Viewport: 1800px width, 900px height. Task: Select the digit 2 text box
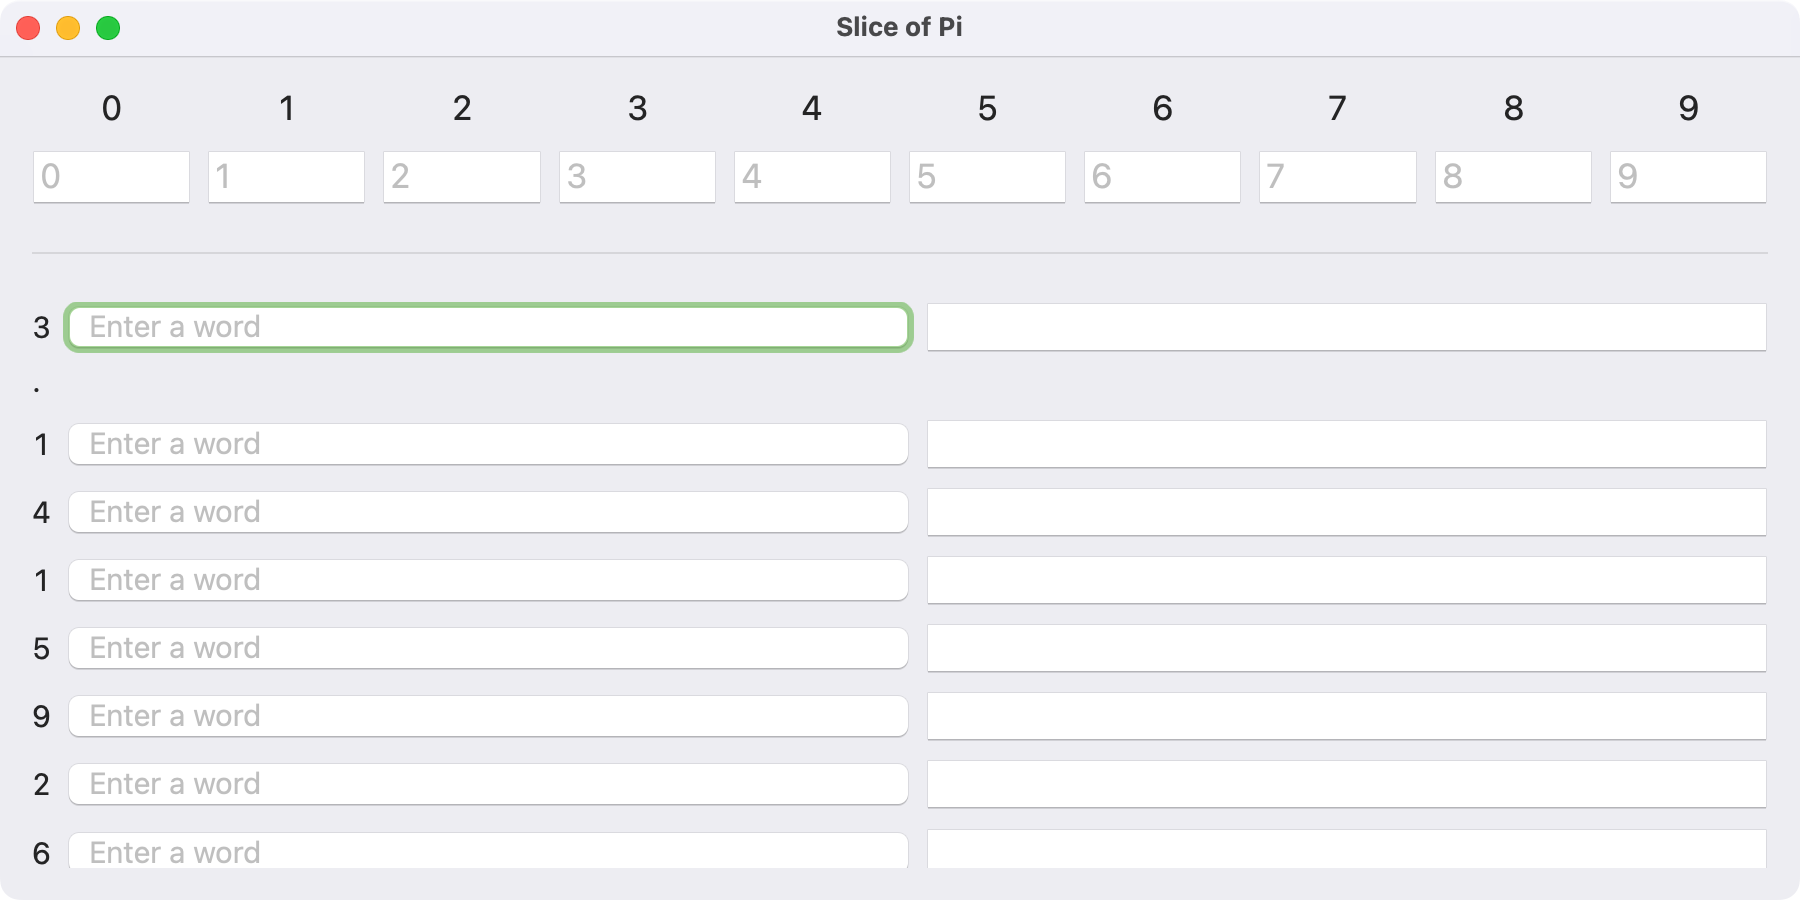coord(461,177)
